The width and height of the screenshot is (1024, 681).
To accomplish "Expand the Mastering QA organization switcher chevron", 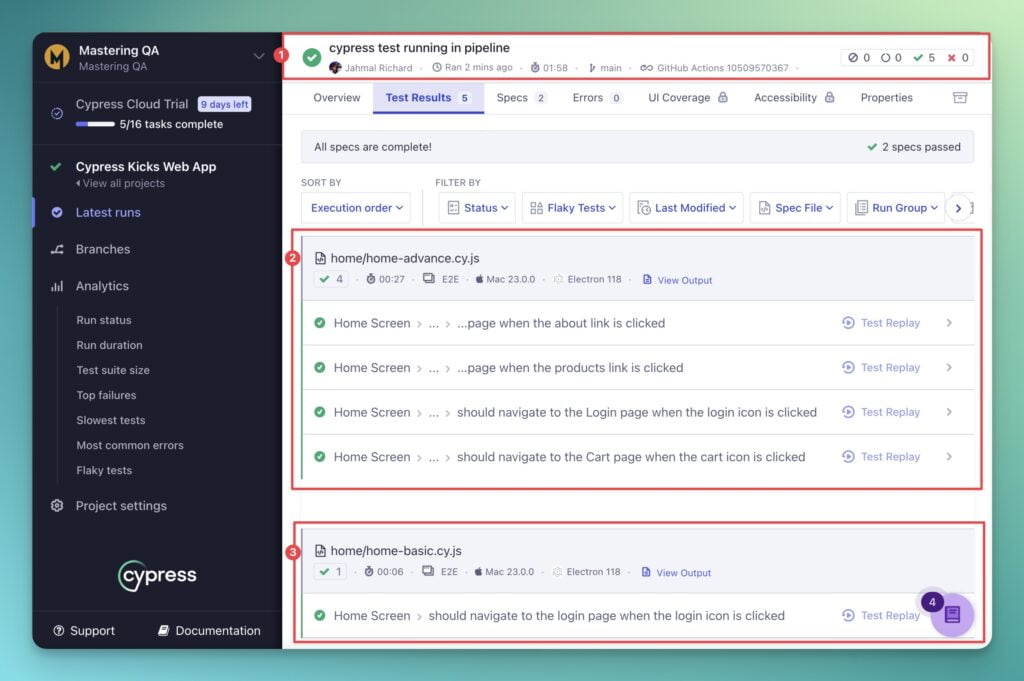I will 259,56.
